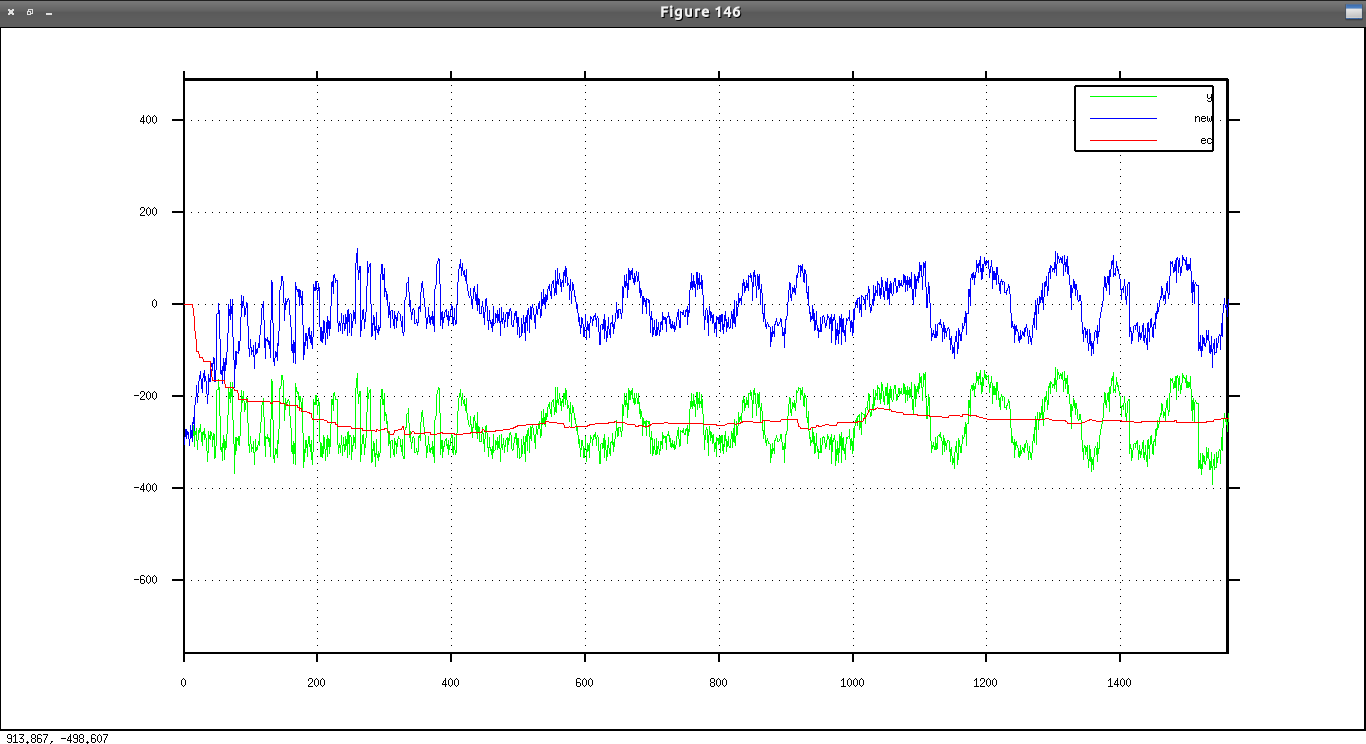Click the 200 tick label on x-axis
The width and height of the screenshot is (1366, 744).
click(317, 683)
